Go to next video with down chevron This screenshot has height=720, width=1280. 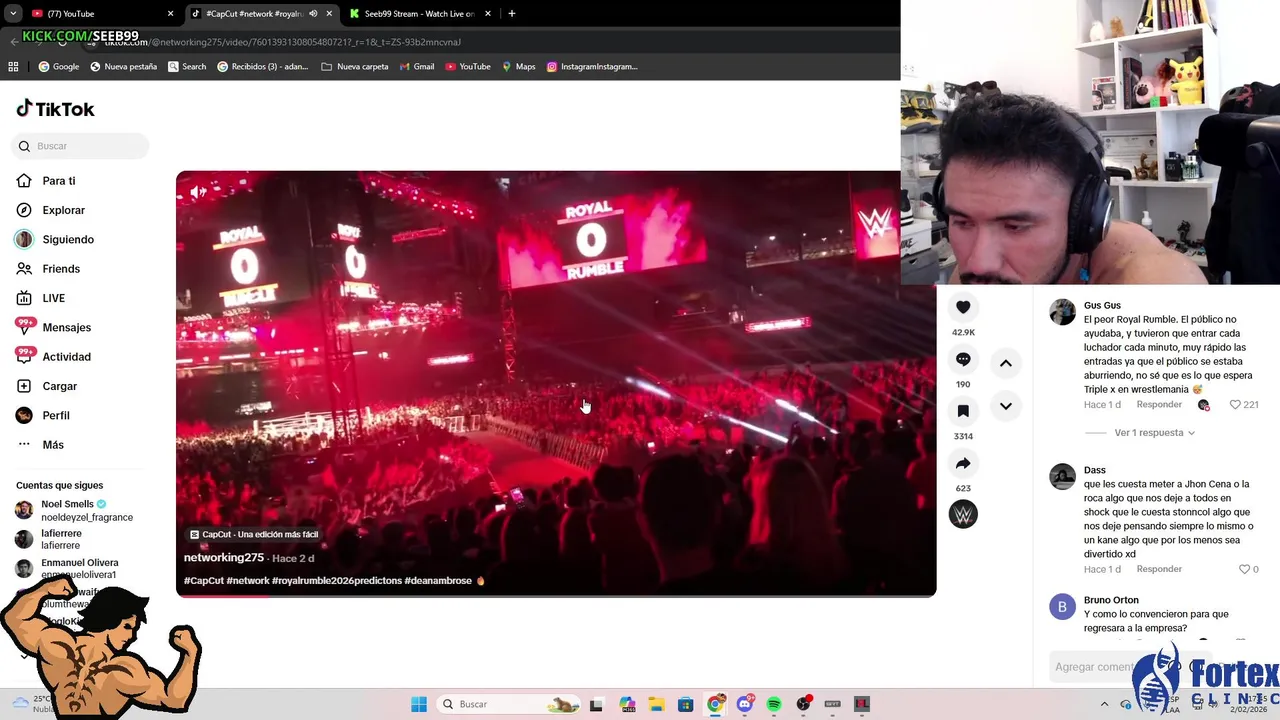click(1006, 406)
